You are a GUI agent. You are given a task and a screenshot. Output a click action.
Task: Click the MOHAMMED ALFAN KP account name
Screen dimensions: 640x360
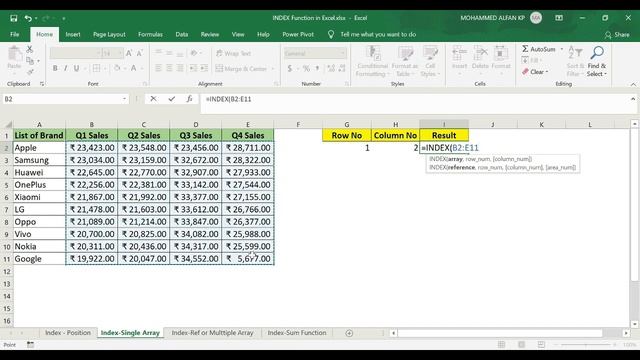[x=492, y=18]
